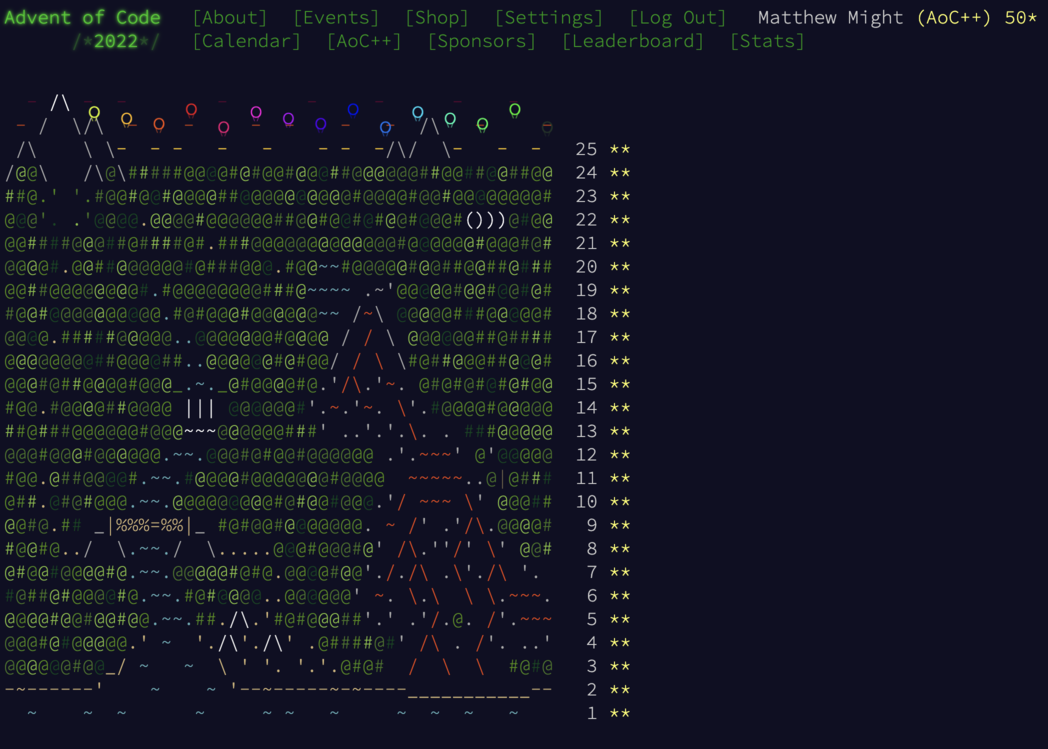Screen dimensions: 1048x749
Task: Click the %%=% sign in row 9
Action: tap(150, 525)
